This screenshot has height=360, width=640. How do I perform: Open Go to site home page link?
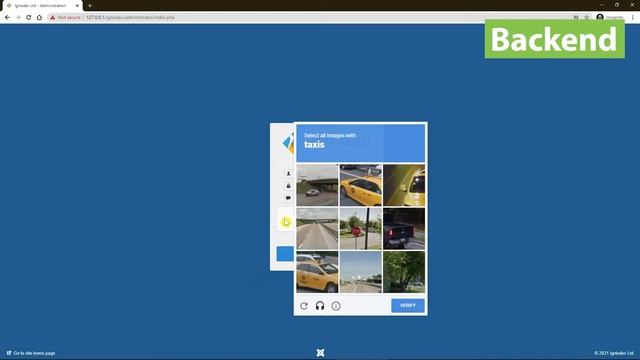31,353
